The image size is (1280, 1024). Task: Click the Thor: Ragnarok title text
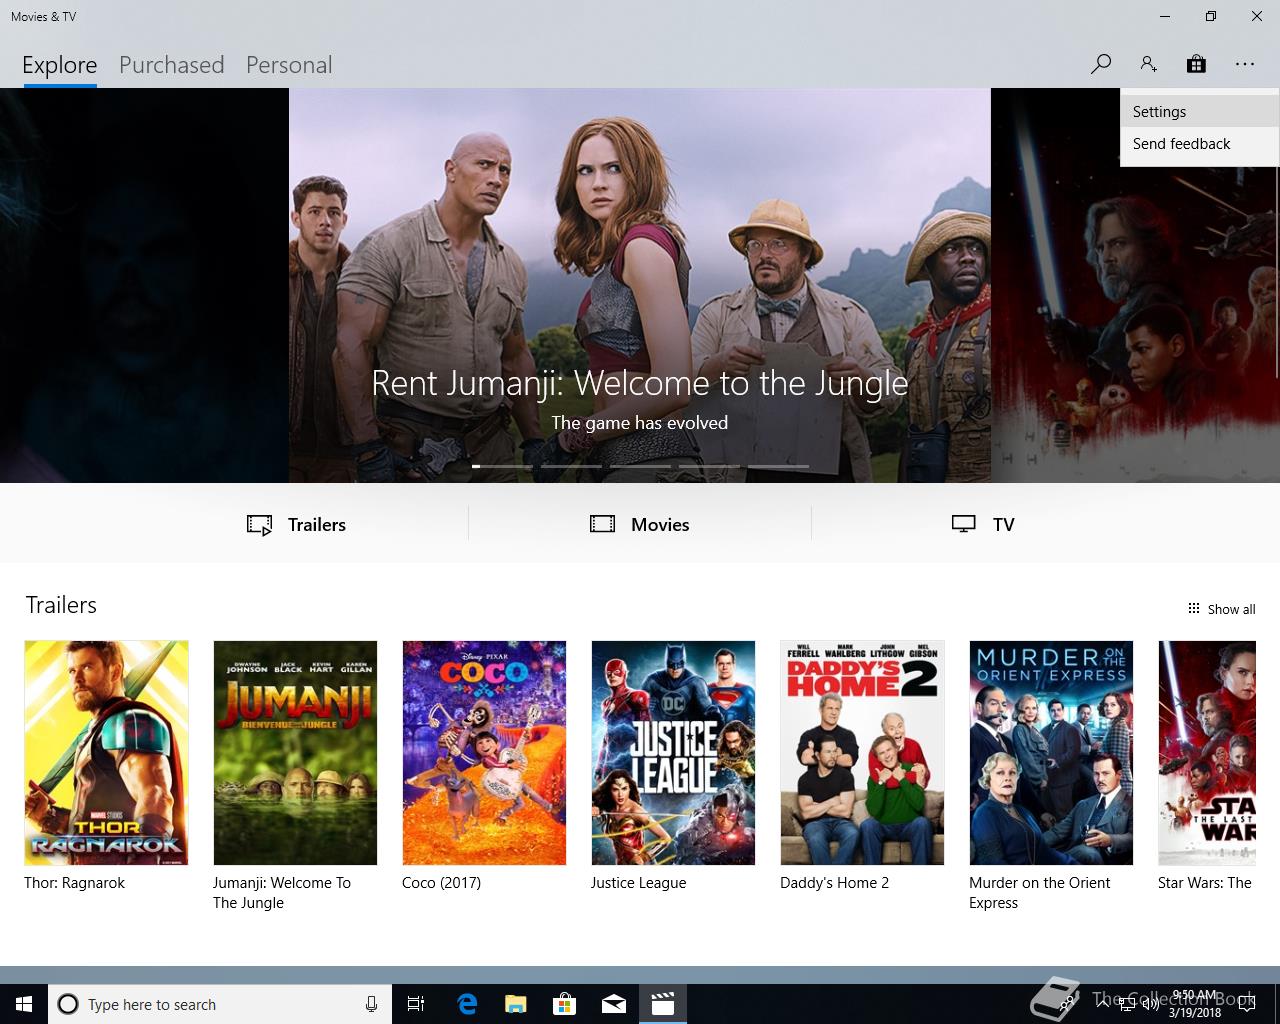click(x=74, y=883)
